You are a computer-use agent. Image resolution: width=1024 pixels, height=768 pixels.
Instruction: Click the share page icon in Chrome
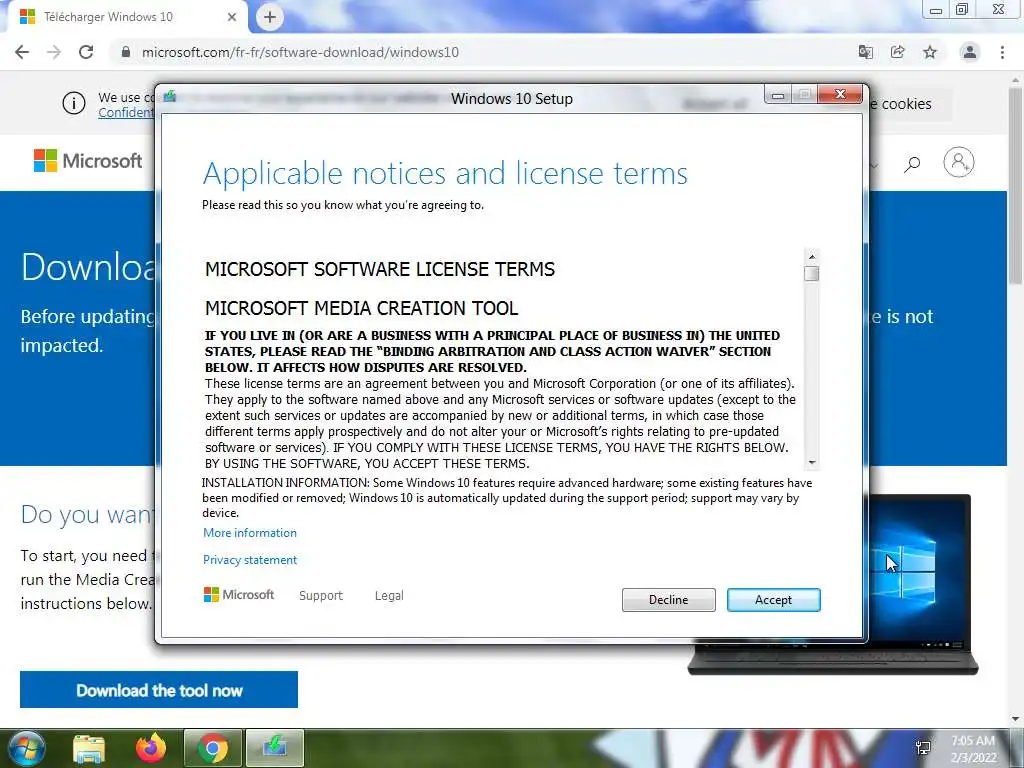tap(897, 52)
